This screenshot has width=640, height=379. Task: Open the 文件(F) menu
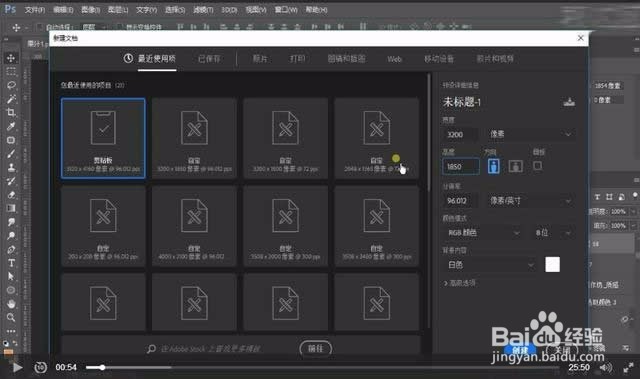click(35, 9)
